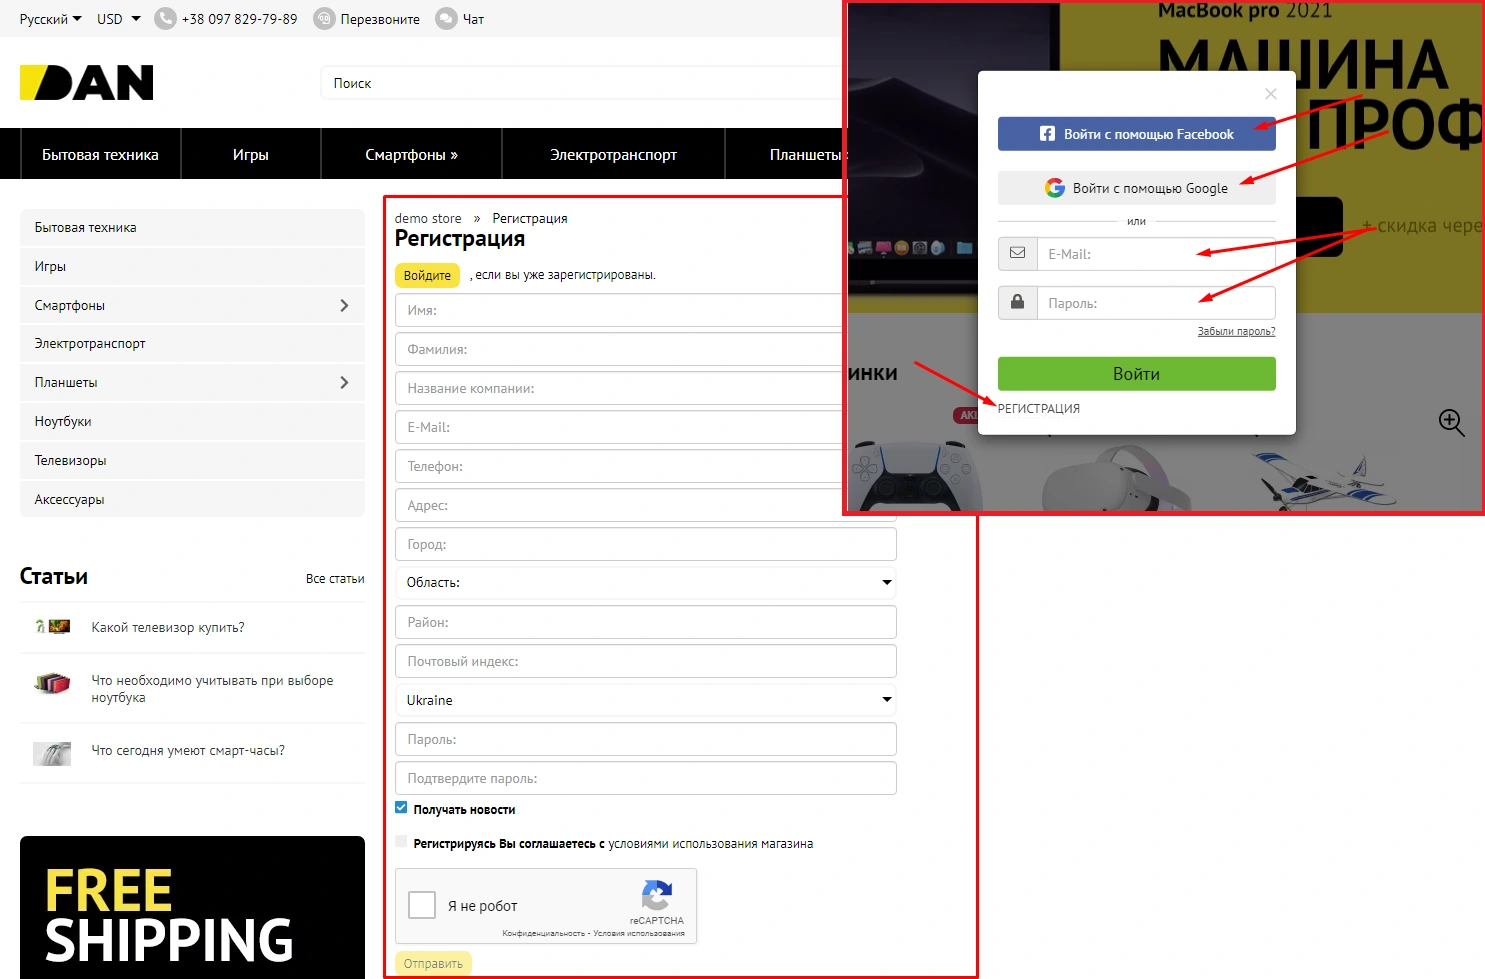1485x979 pixels.
Task: Click the callback headset icon
Action: tap(324, 19)
